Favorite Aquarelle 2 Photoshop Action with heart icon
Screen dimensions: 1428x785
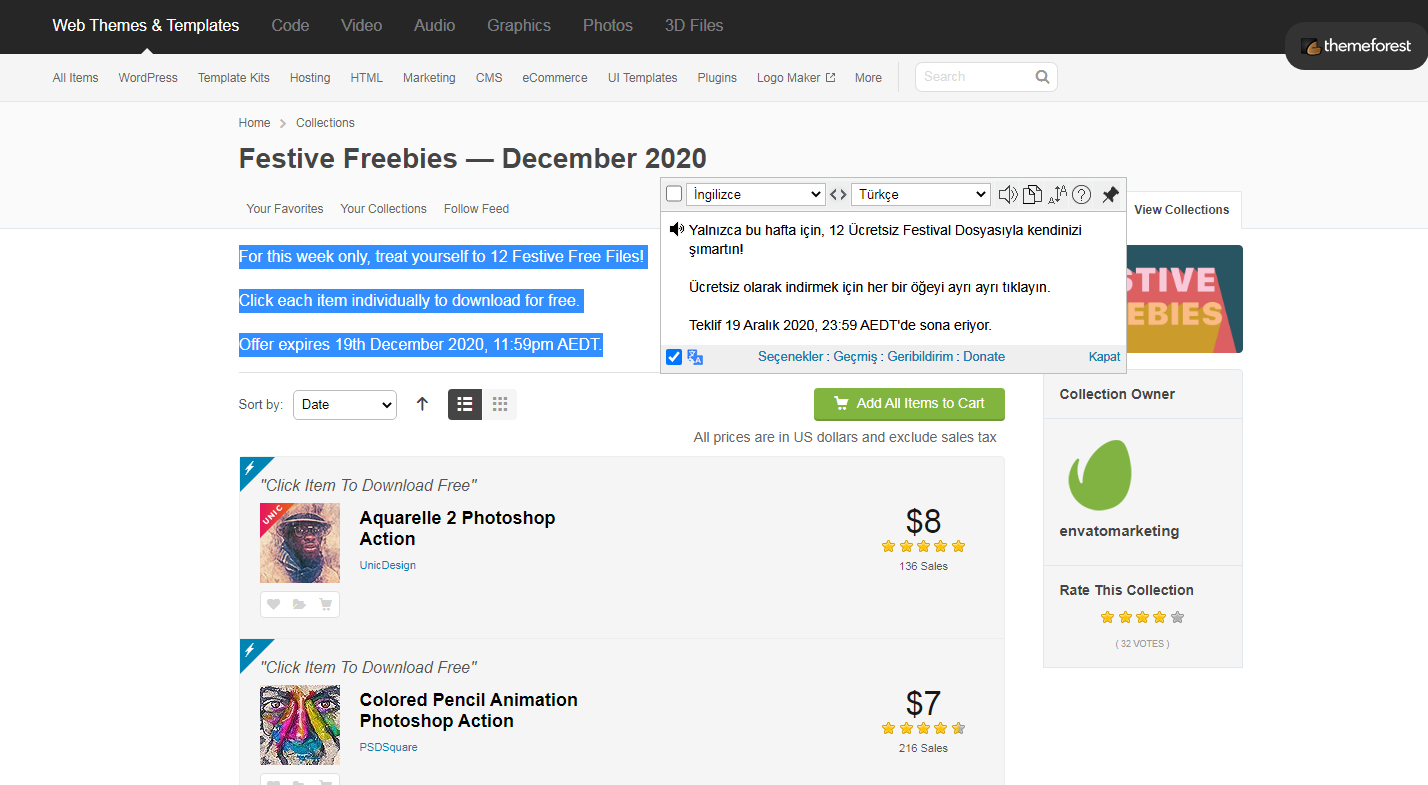(x=273, y=604)
